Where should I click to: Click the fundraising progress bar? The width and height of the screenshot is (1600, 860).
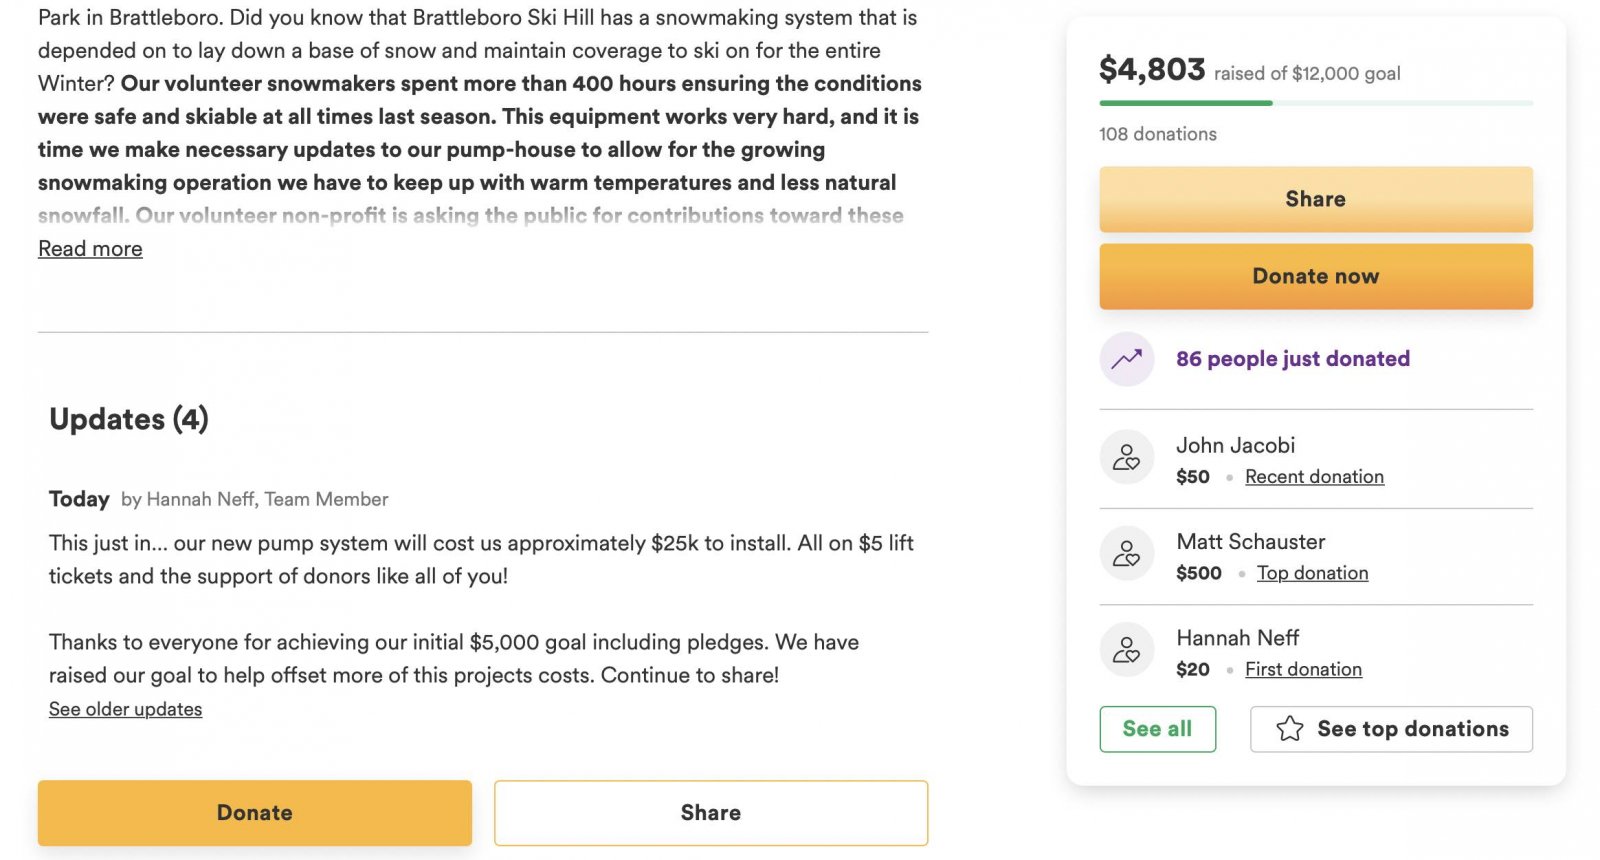(x=1315, y=103)
